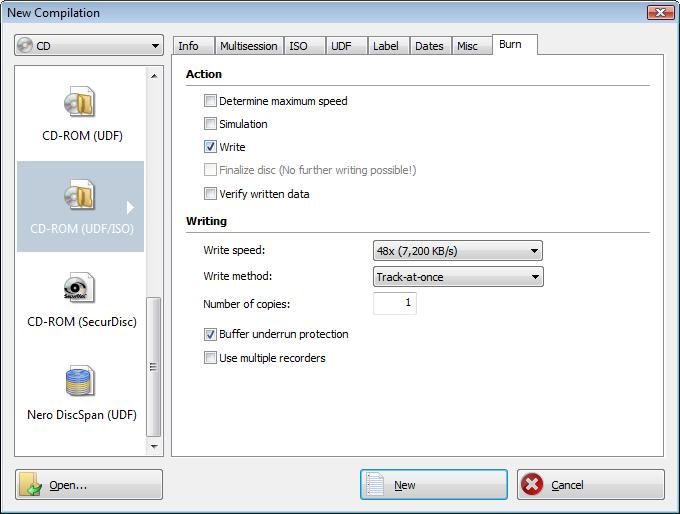Select the Burn tab
This screenshot has width=680, height=514.
pyautogui.click(x=515, y=45)
